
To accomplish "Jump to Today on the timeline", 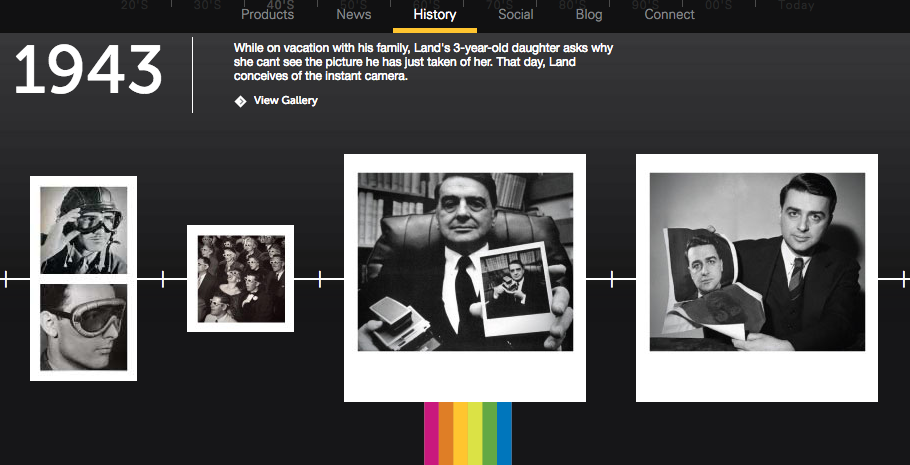I will tap(796, 5).
